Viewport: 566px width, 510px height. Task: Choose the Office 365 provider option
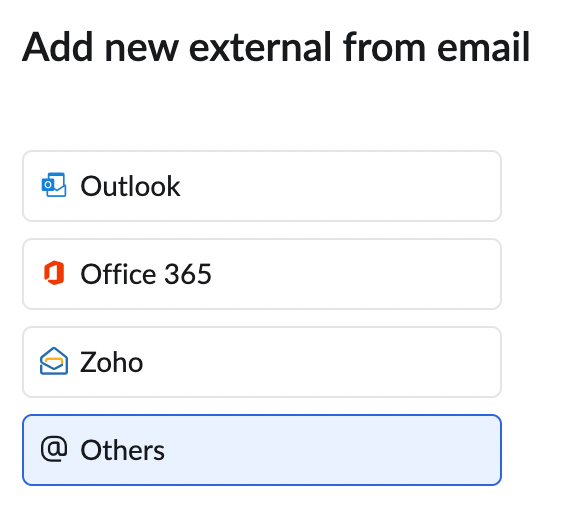262,274
